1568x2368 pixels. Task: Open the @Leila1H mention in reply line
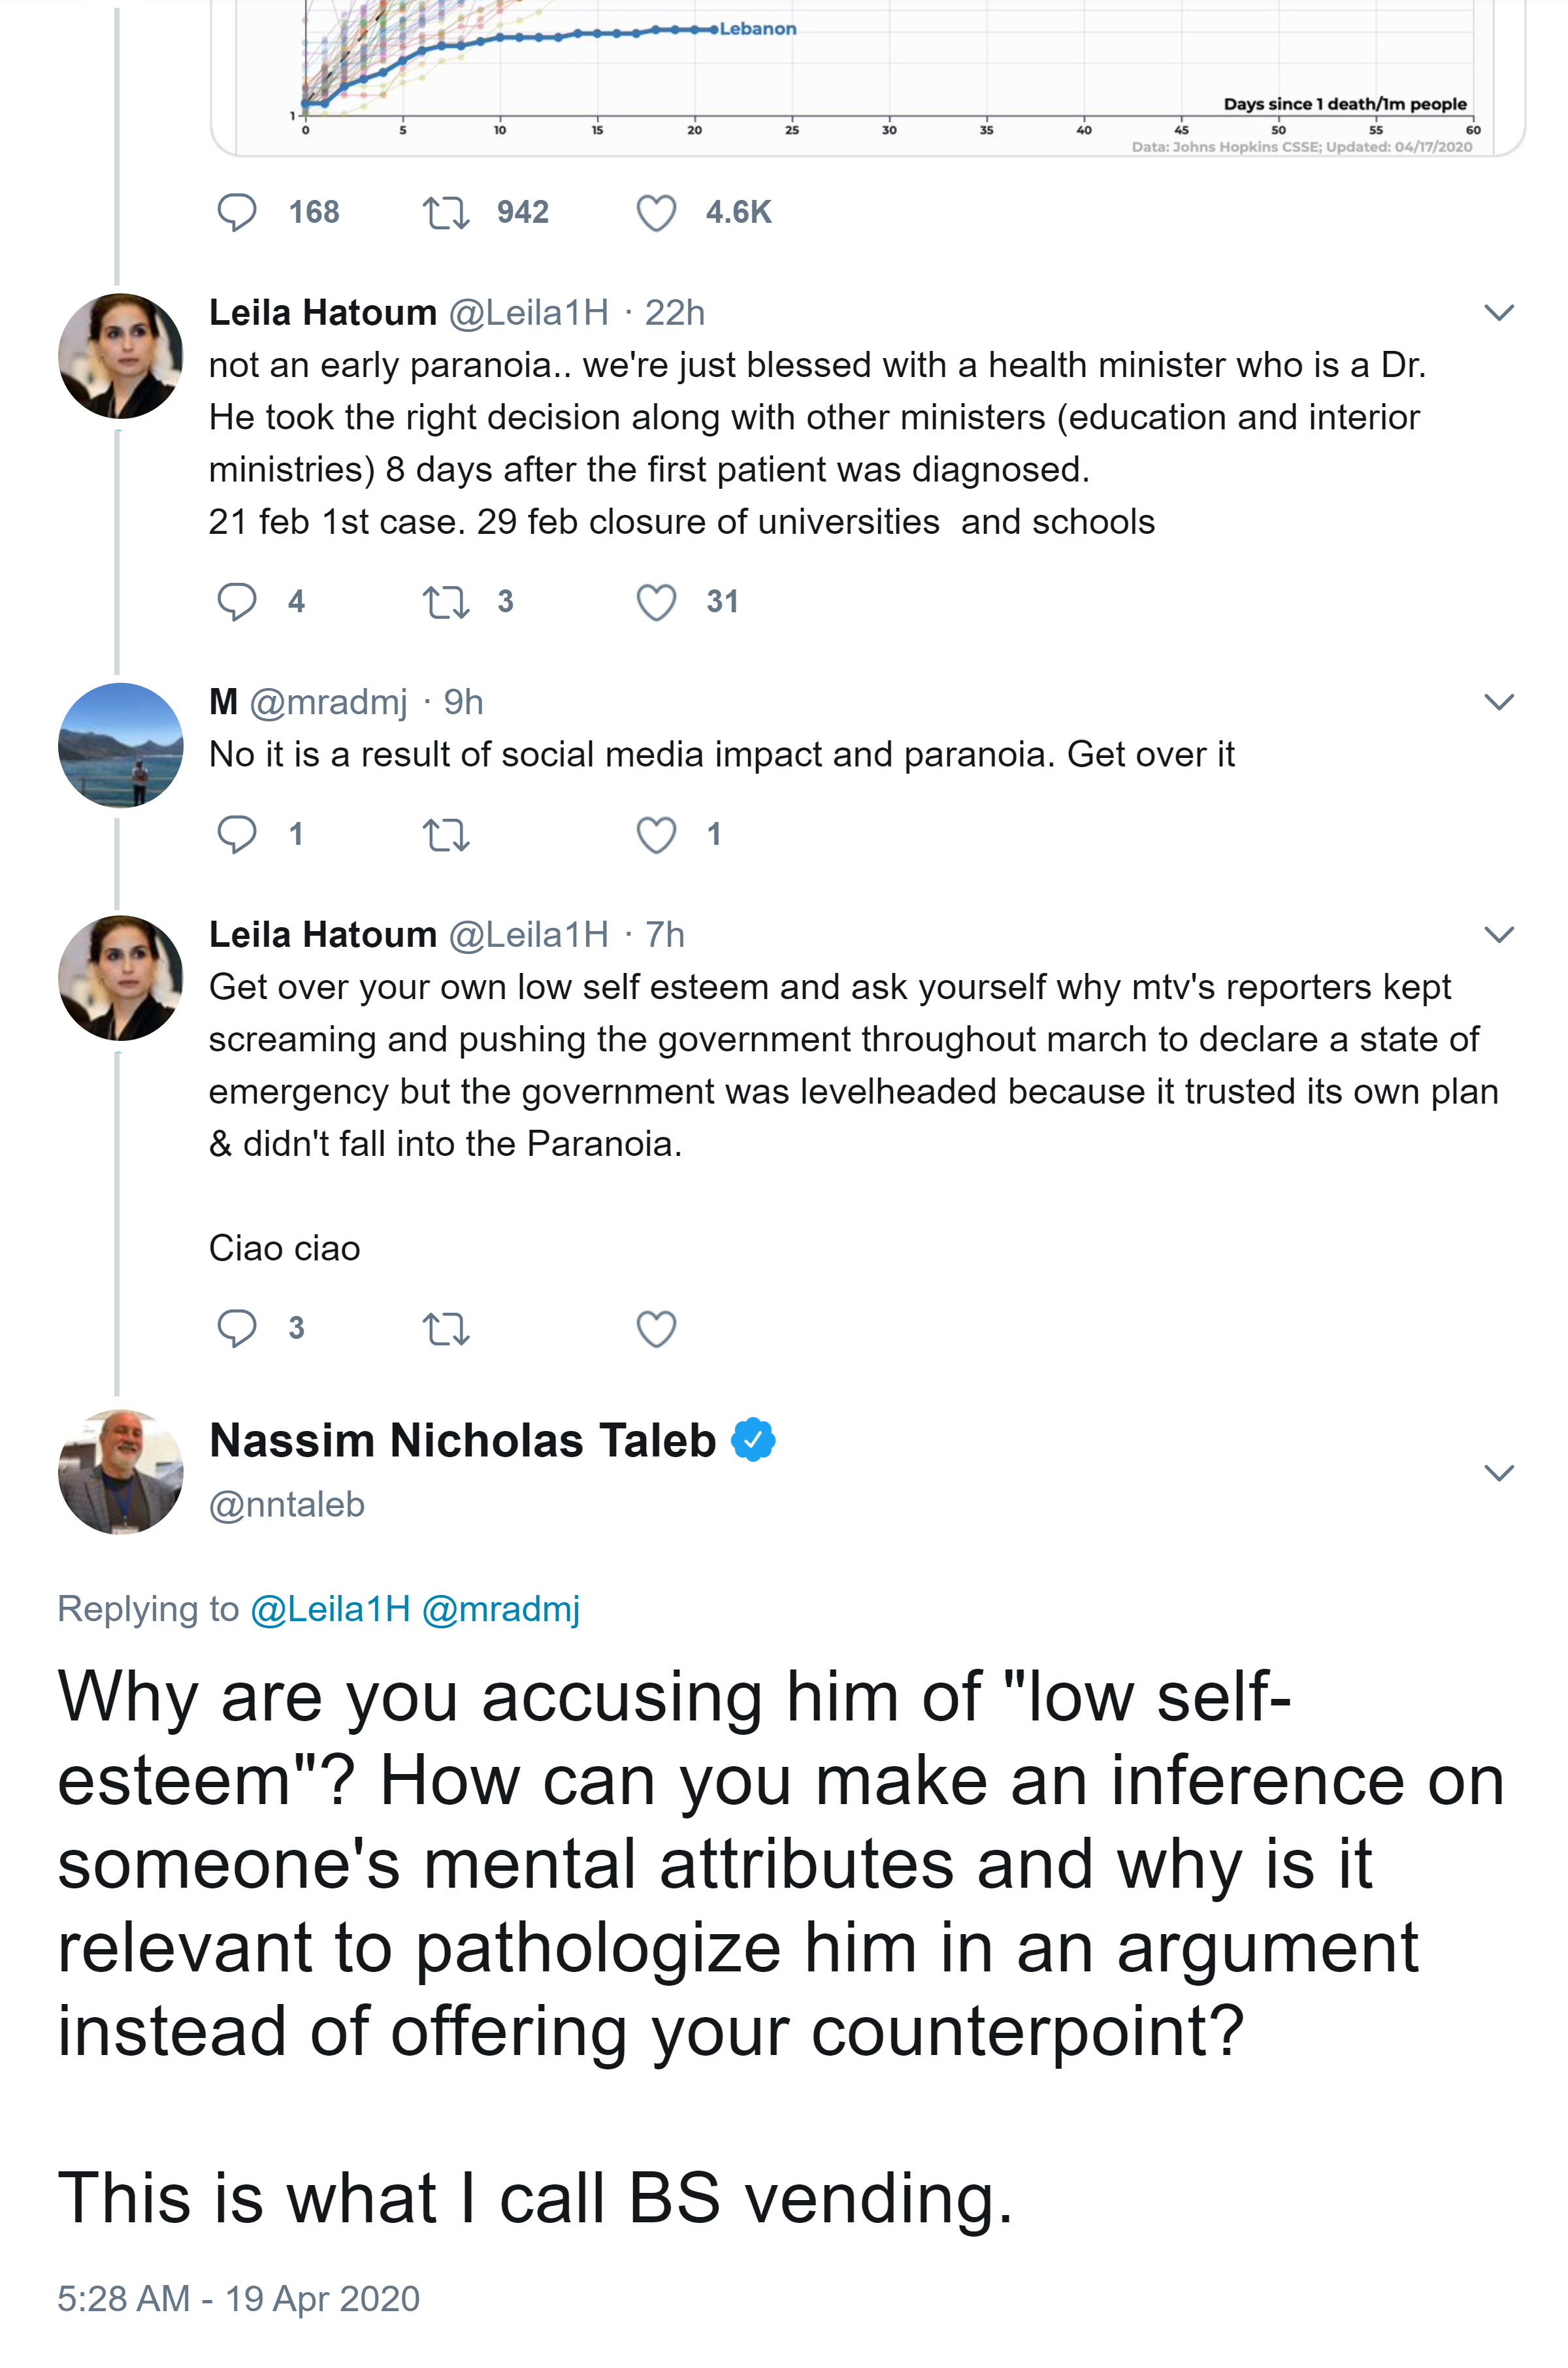coord(330,1609)
